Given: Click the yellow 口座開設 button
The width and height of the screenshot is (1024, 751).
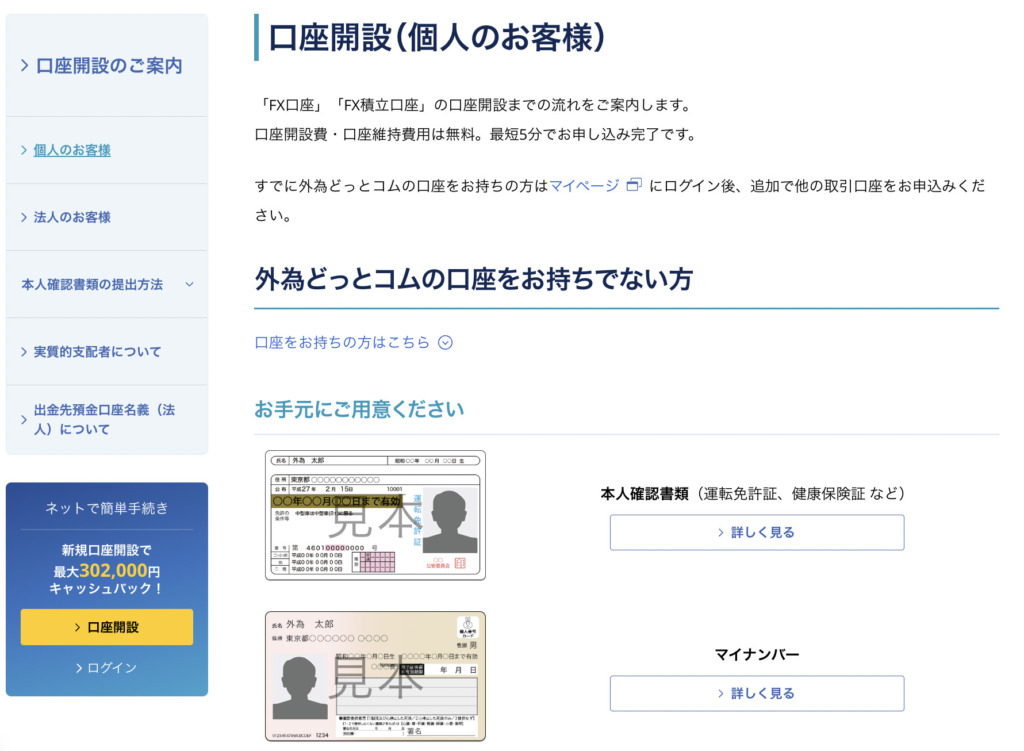Looking at the screenshot, I should 106,627.
